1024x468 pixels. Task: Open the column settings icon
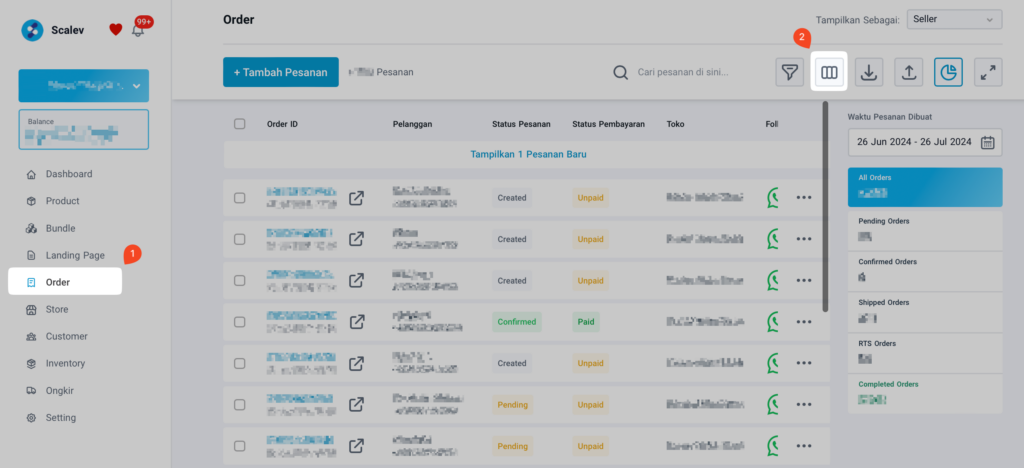(829, 72)
